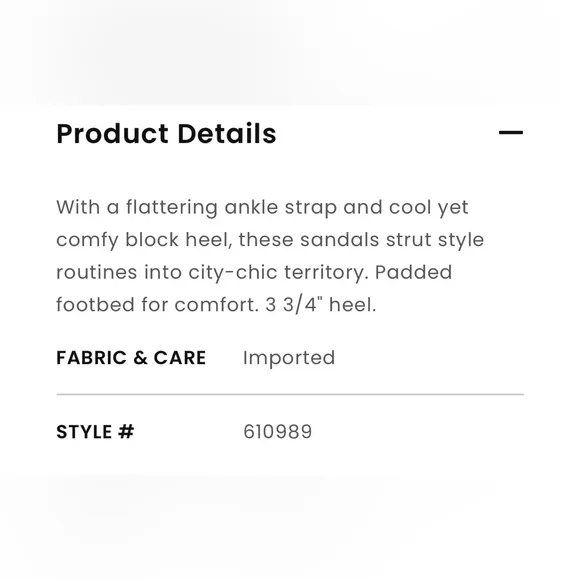Click the words "strut style" in description
Viewport: 580px width, 580px height.
[x=435, y=240]
